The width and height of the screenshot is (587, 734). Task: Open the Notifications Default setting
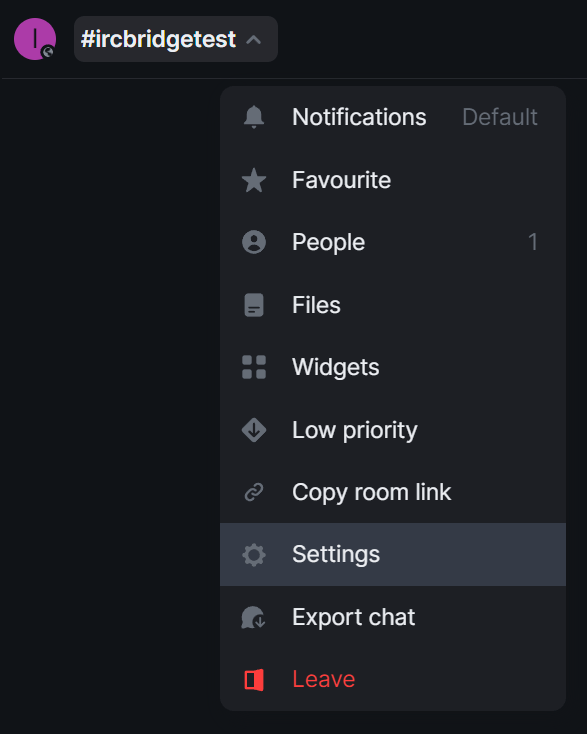[x=393, y=117]
